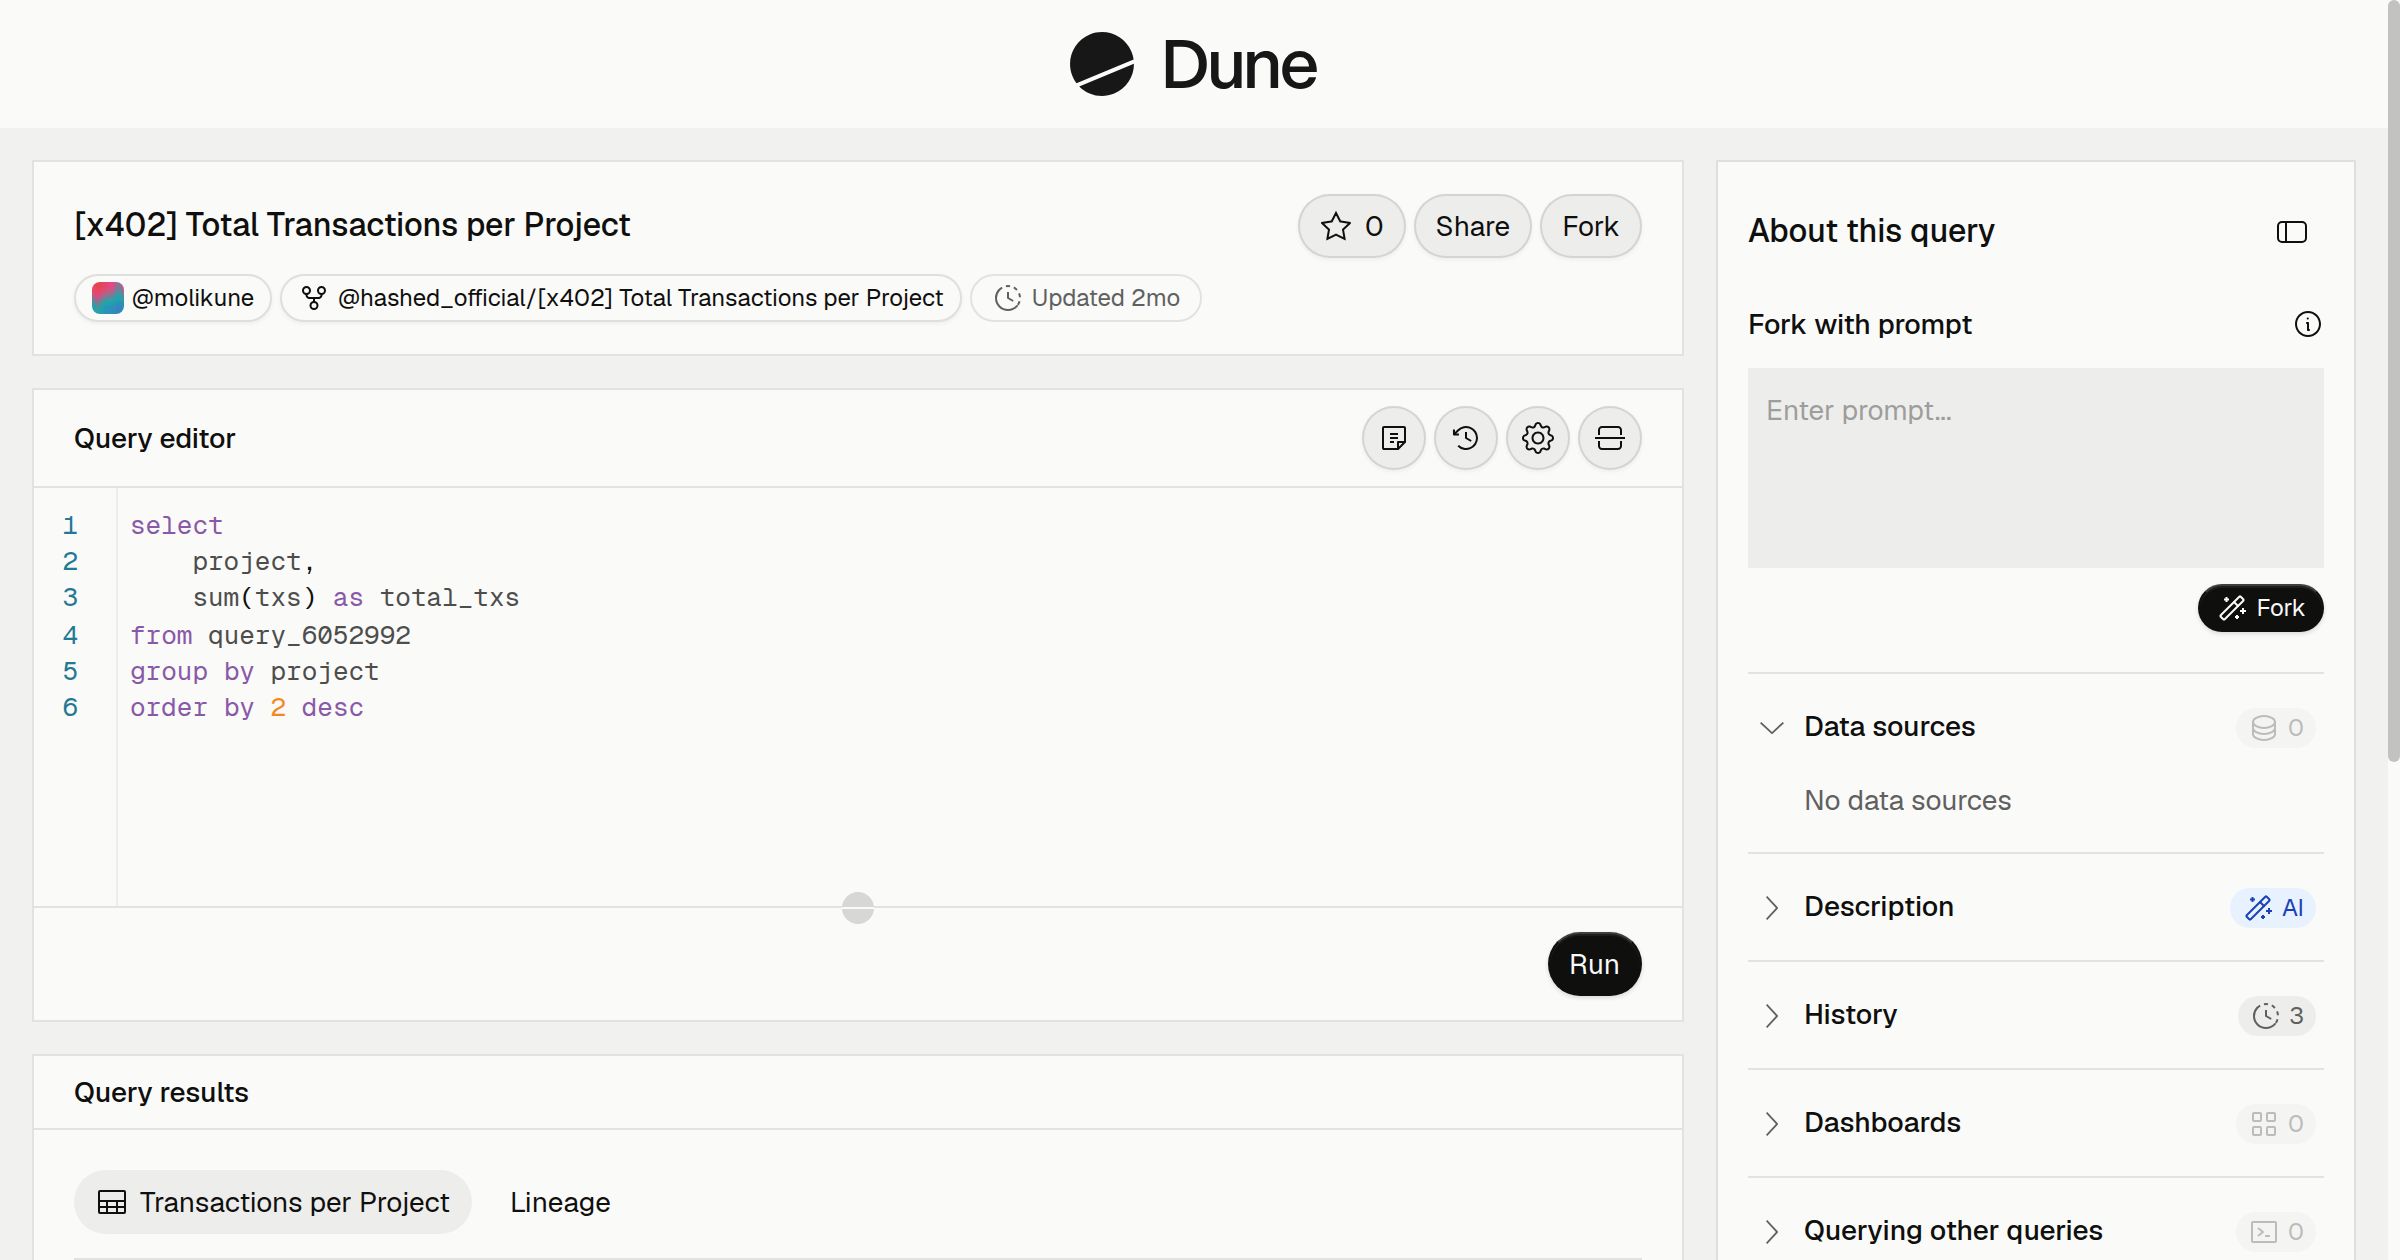Click table icon in Transactions per Project tab
The width and height of the screenshot is (2400, 1260).
112,1202
